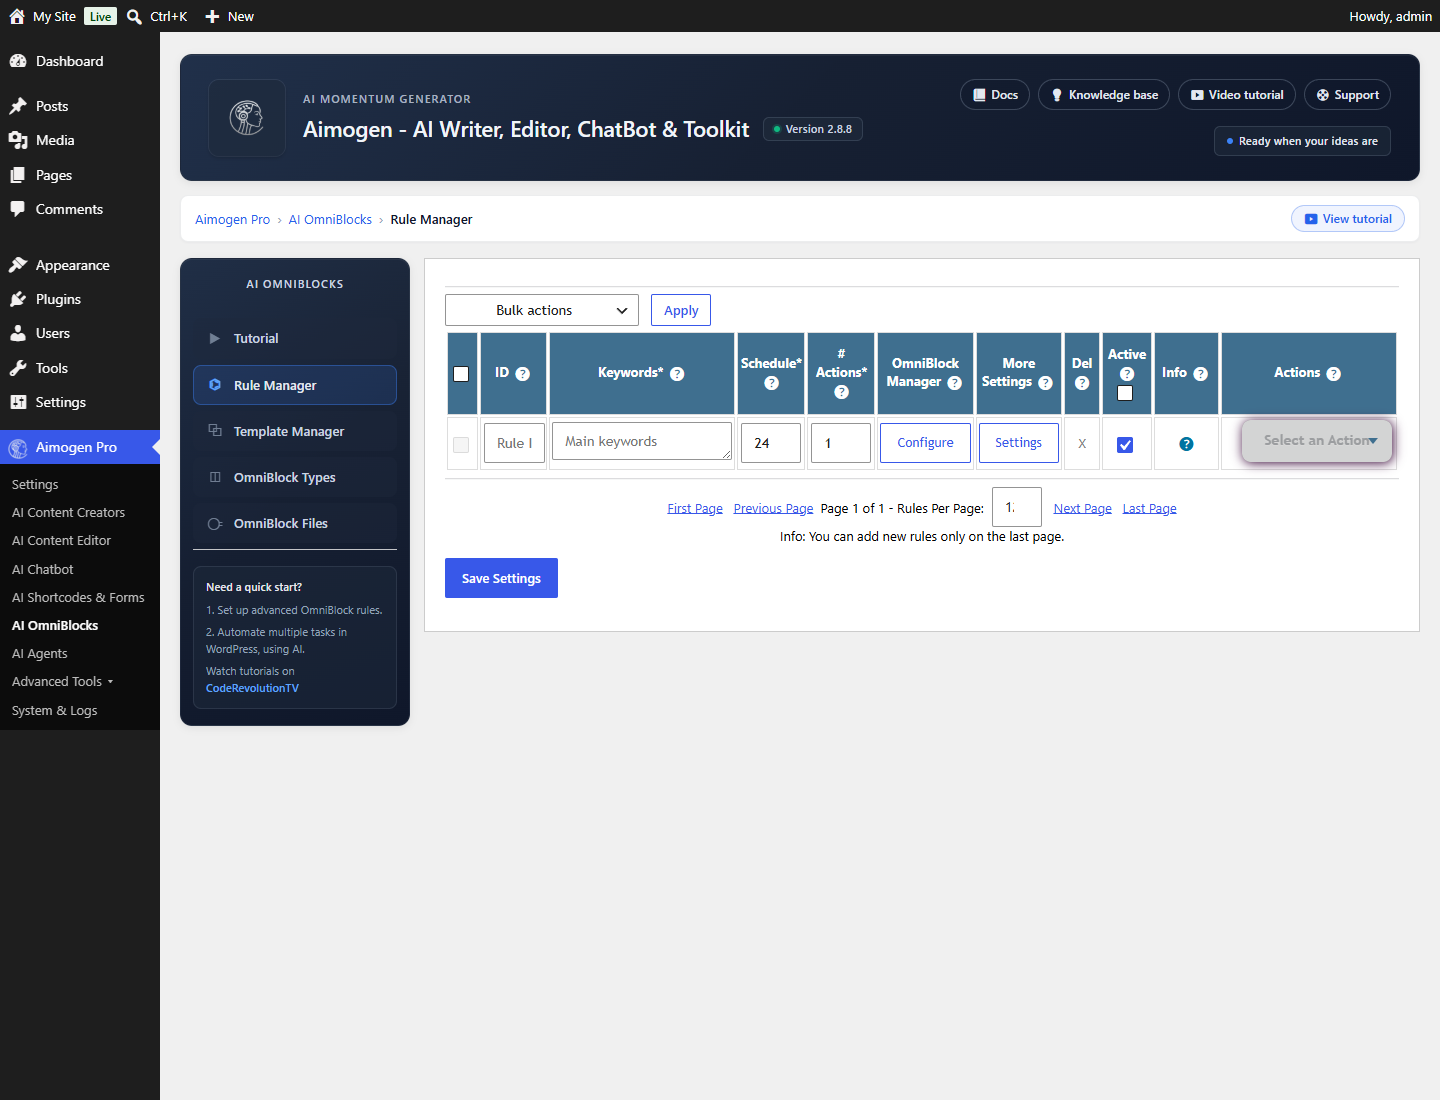Click the Rules Per Page input
Image resolution: width=1440 pixels, height=1100 pixels.
tap(1017, 507)
